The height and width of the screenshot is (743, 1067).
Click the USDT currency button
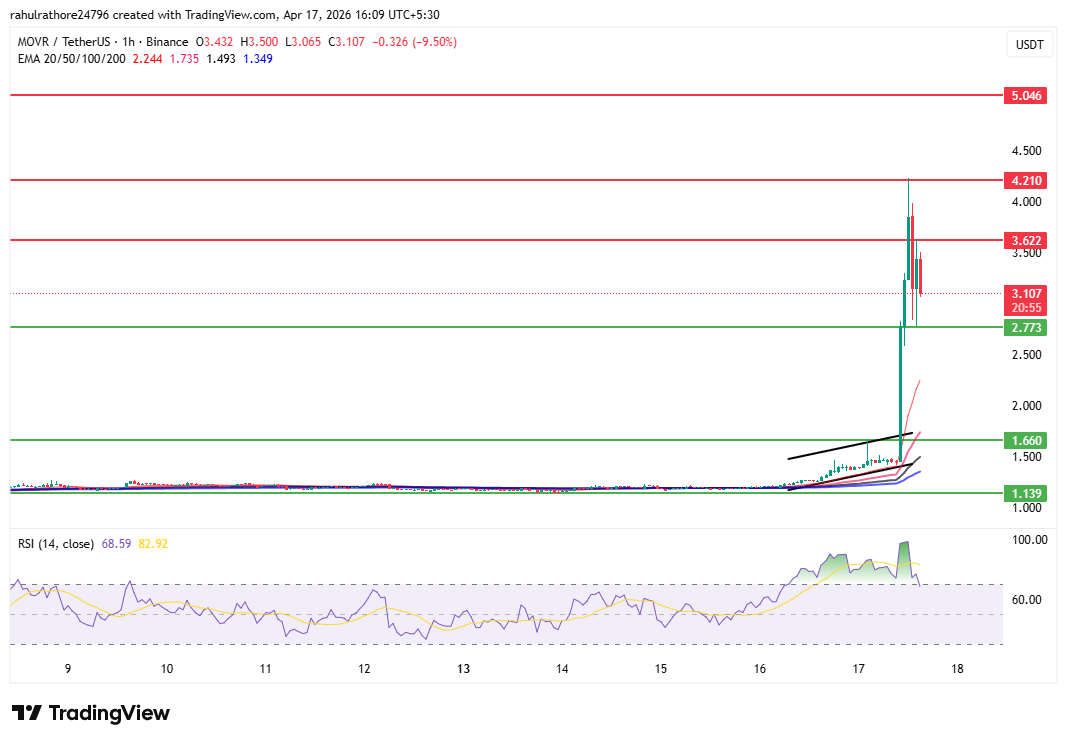1029,43
